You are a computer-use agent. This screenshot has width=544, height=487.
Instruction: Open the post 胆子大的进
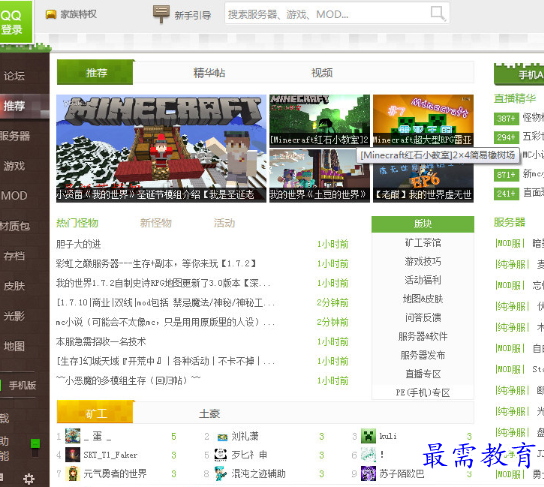(78, 244)
